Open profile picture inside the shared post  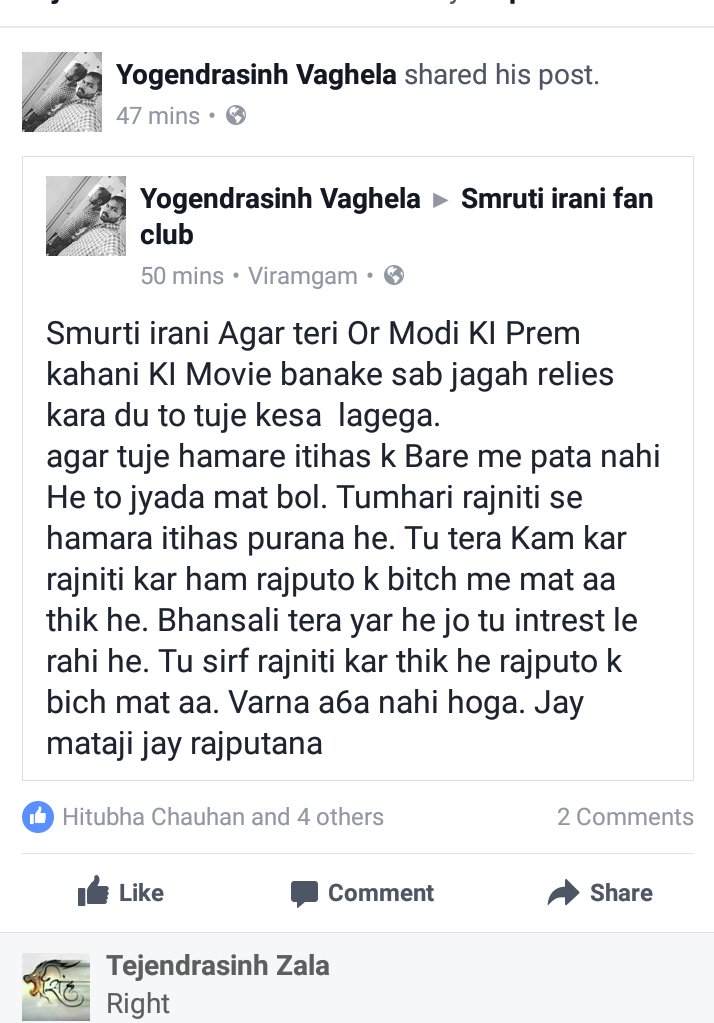point(85,216)
